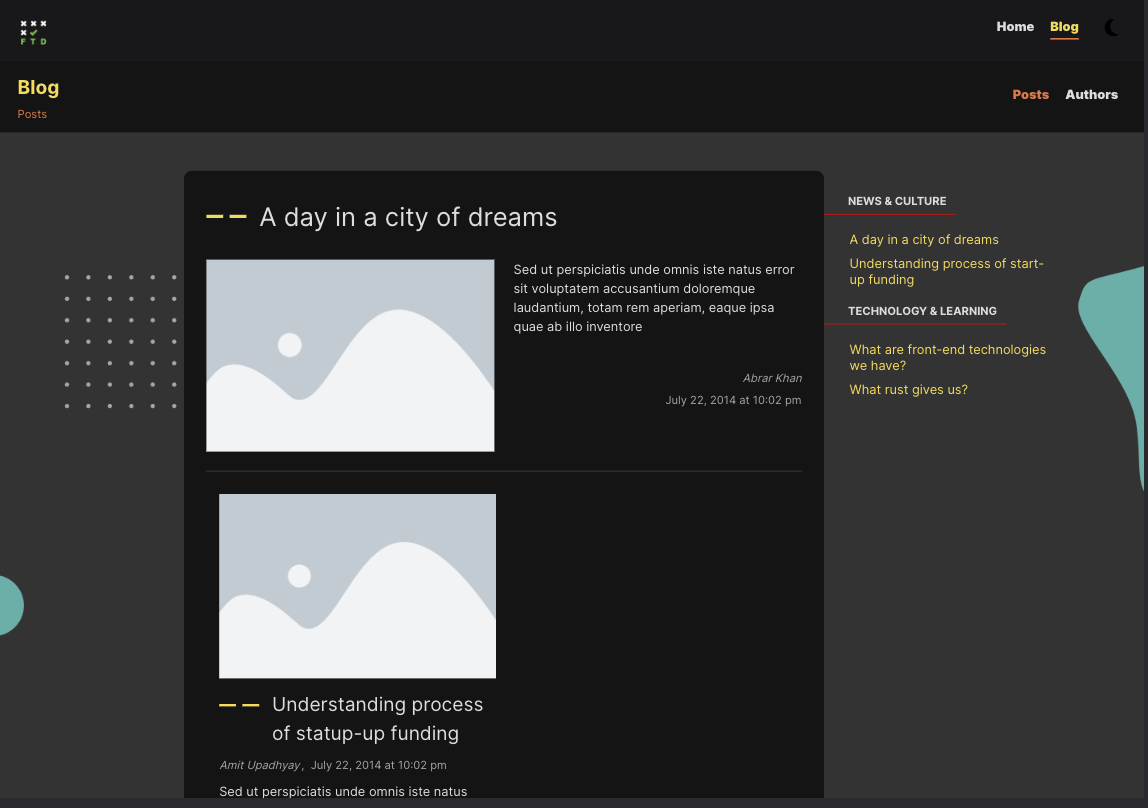Click the date July 22, 2014 under Abrar Khan
1148x808 pixels.
pyautogui.click(x=733, y=400)
